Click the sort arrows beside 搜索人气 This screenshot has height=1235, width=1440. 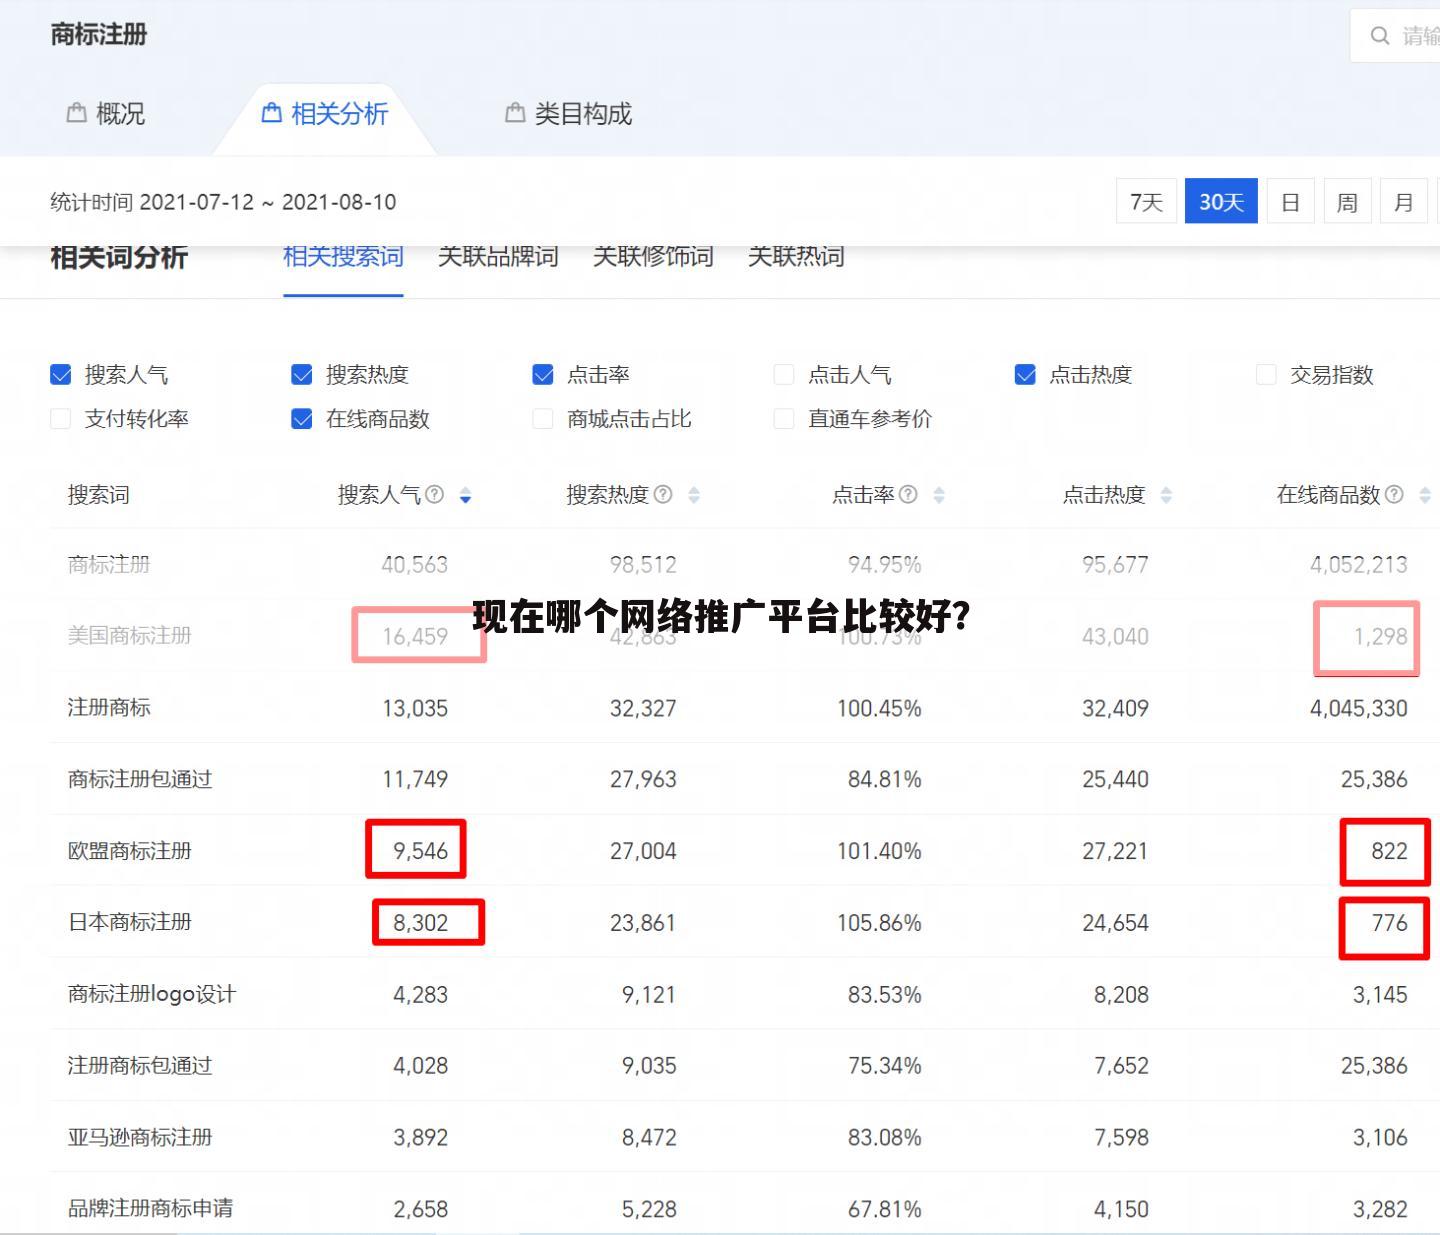465,495
